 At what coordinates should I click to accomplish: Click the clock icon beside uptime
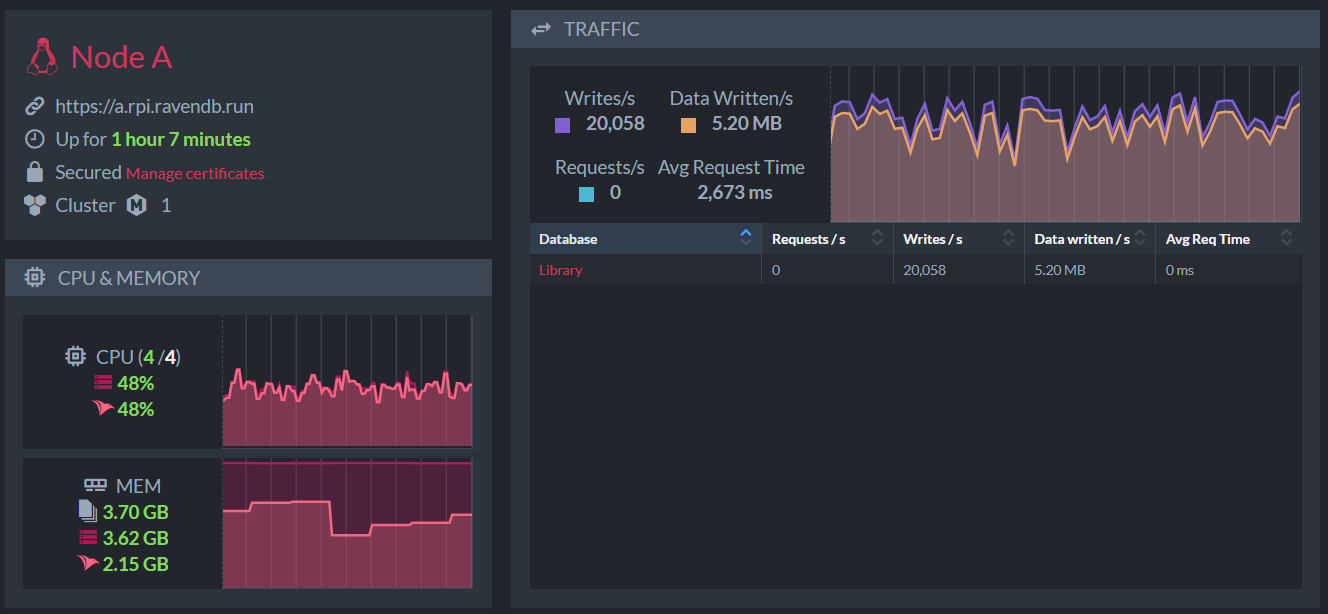pyautogui.click(x=35, y=139)
